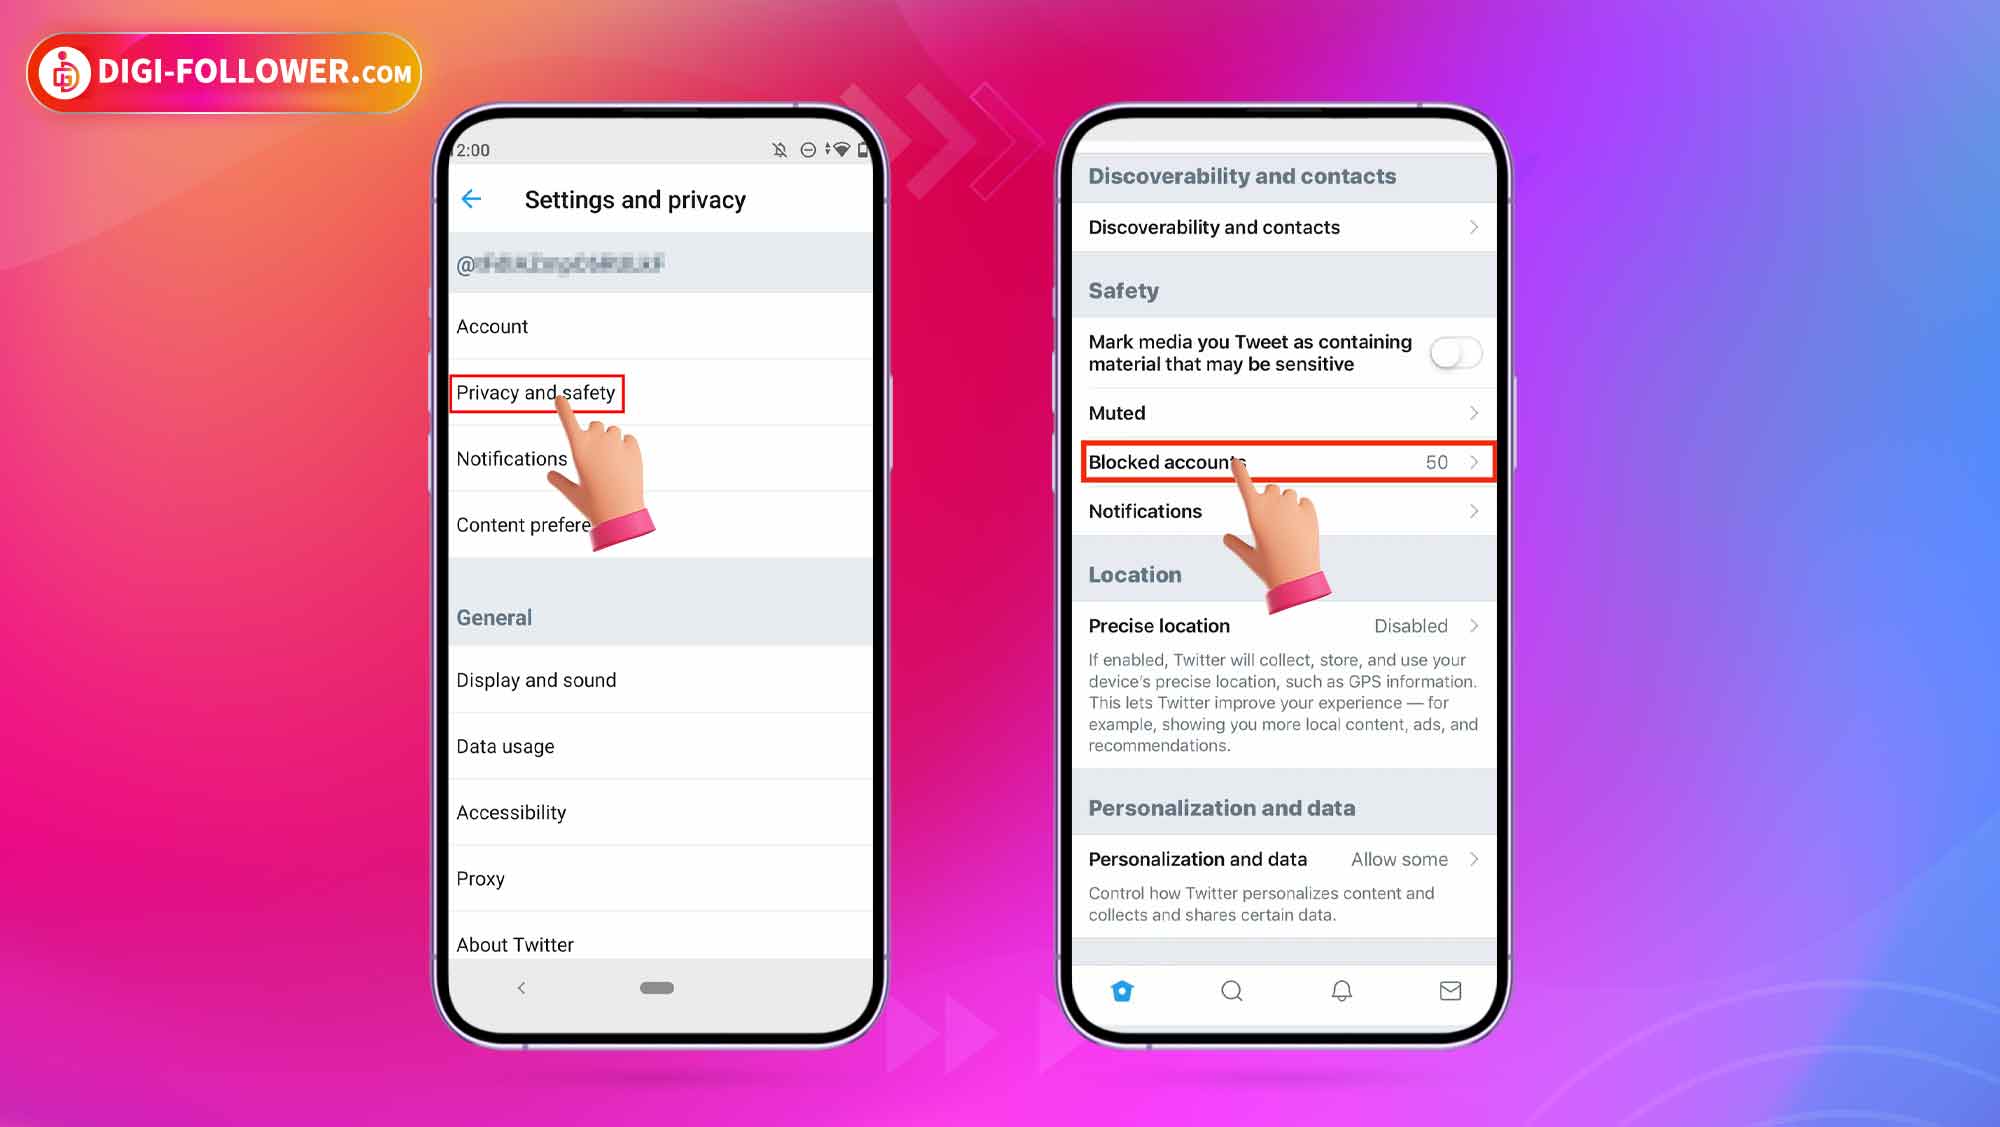Open Privacy and safety settings
Viewport: 2000px width, 1127px height.
tap(536, 393)
